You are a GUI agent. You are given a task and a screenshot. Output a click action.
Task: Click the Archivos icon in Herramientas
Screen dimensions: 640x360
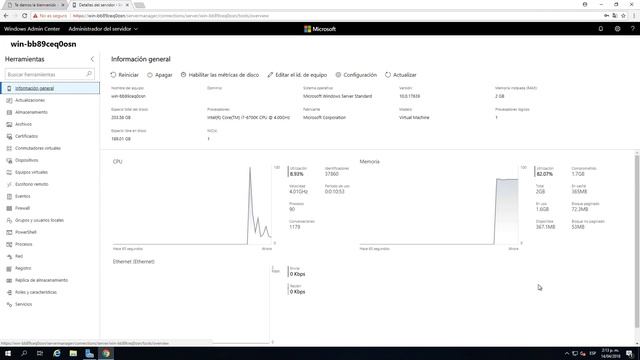pos(9,124)
